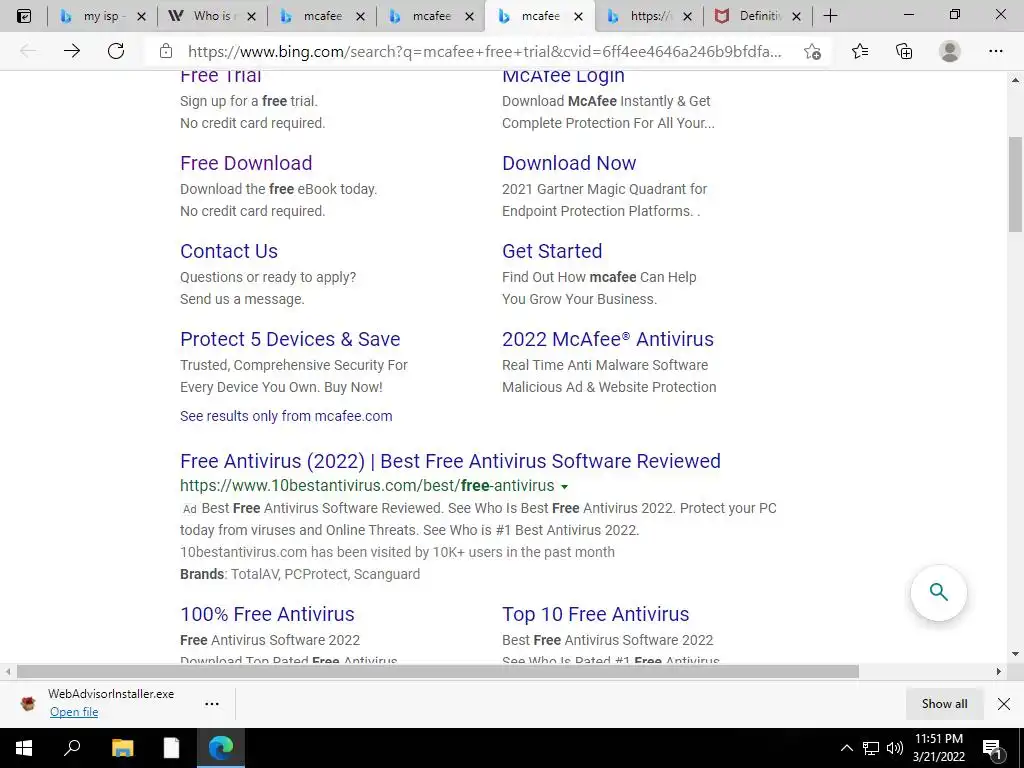Screen dimensions: 1024x768
Task: Open the 'Download Now' link
Action: coord(569,163)
